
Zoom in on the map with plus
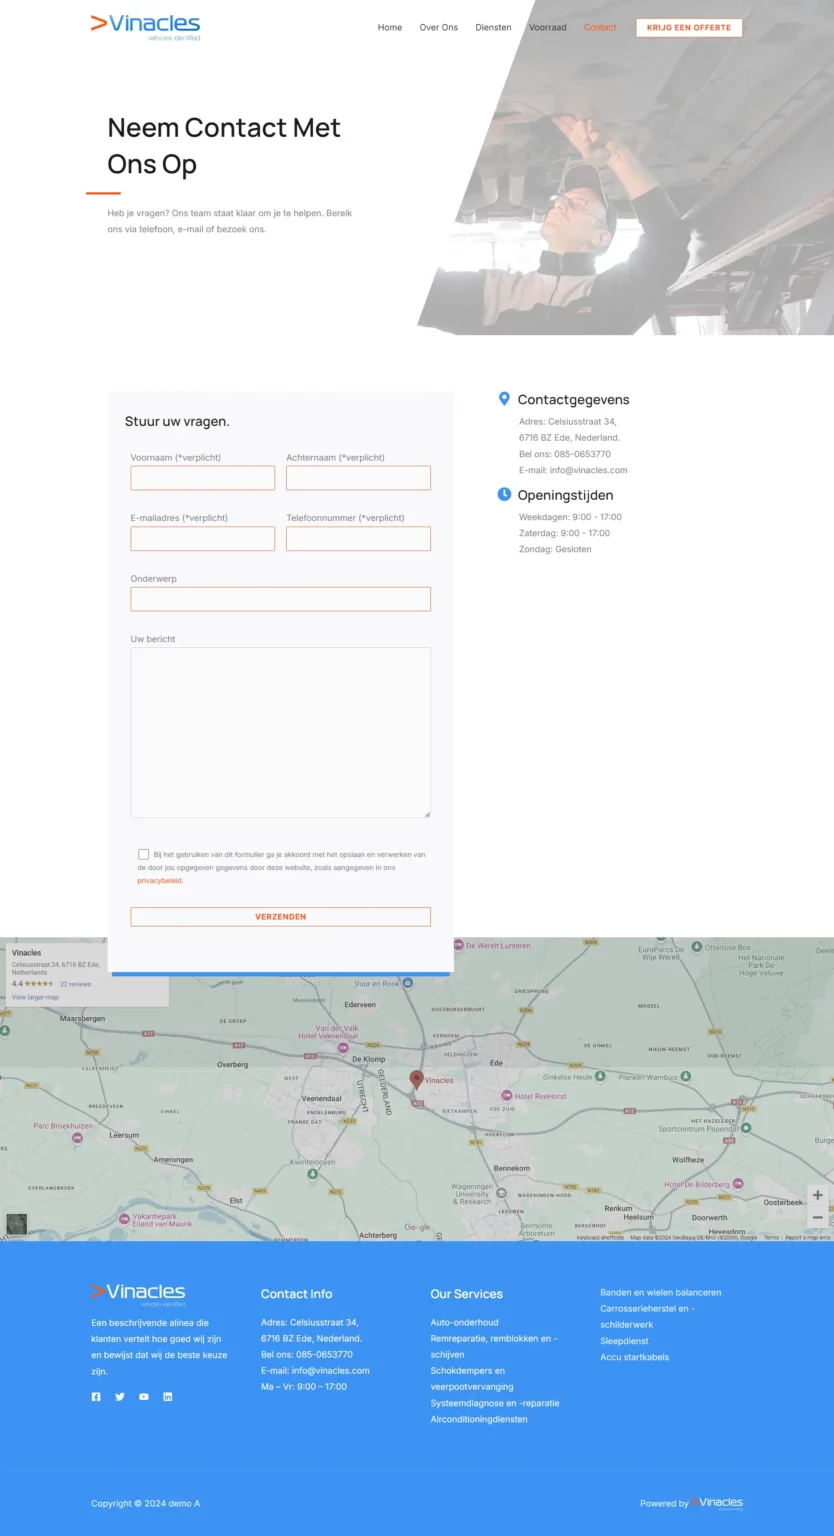tap(817, 1195)
